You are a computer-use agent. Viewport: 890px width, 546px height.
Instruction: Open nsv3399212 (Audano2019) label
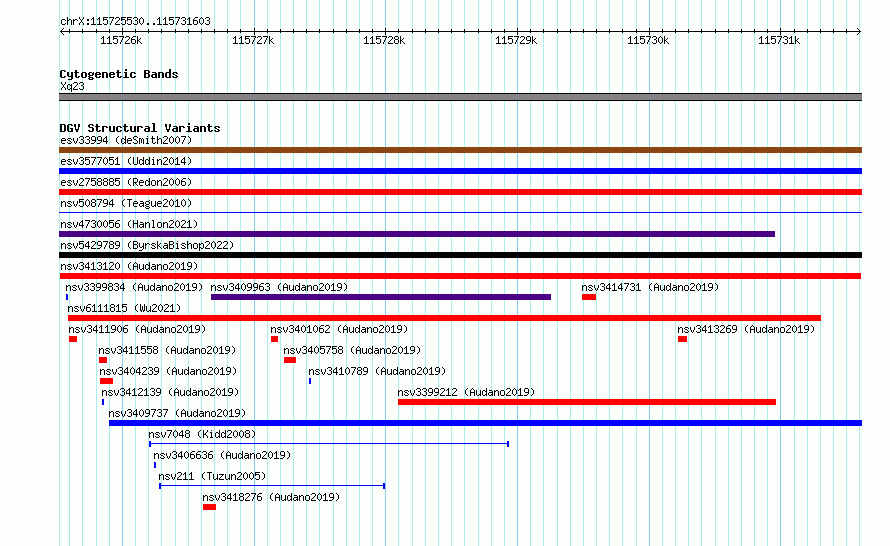coord(466,392)
